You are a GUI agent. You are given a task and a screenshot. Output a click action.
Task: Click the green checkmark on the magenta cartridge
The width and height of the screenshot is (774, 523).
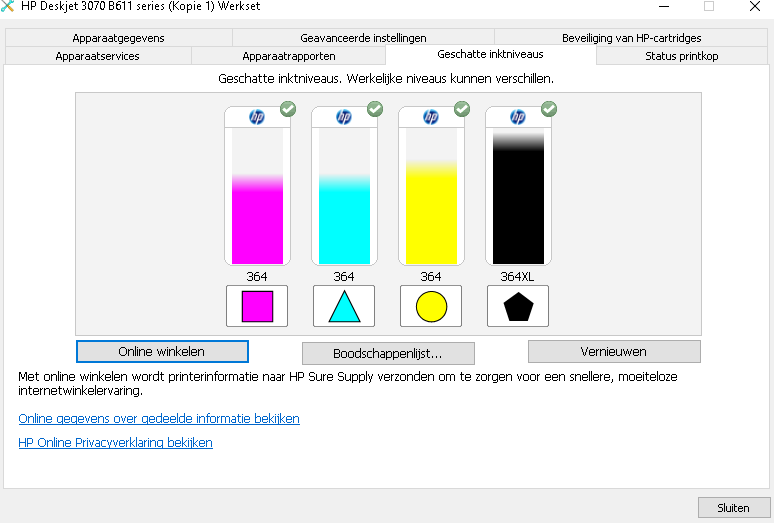(288, 109)
